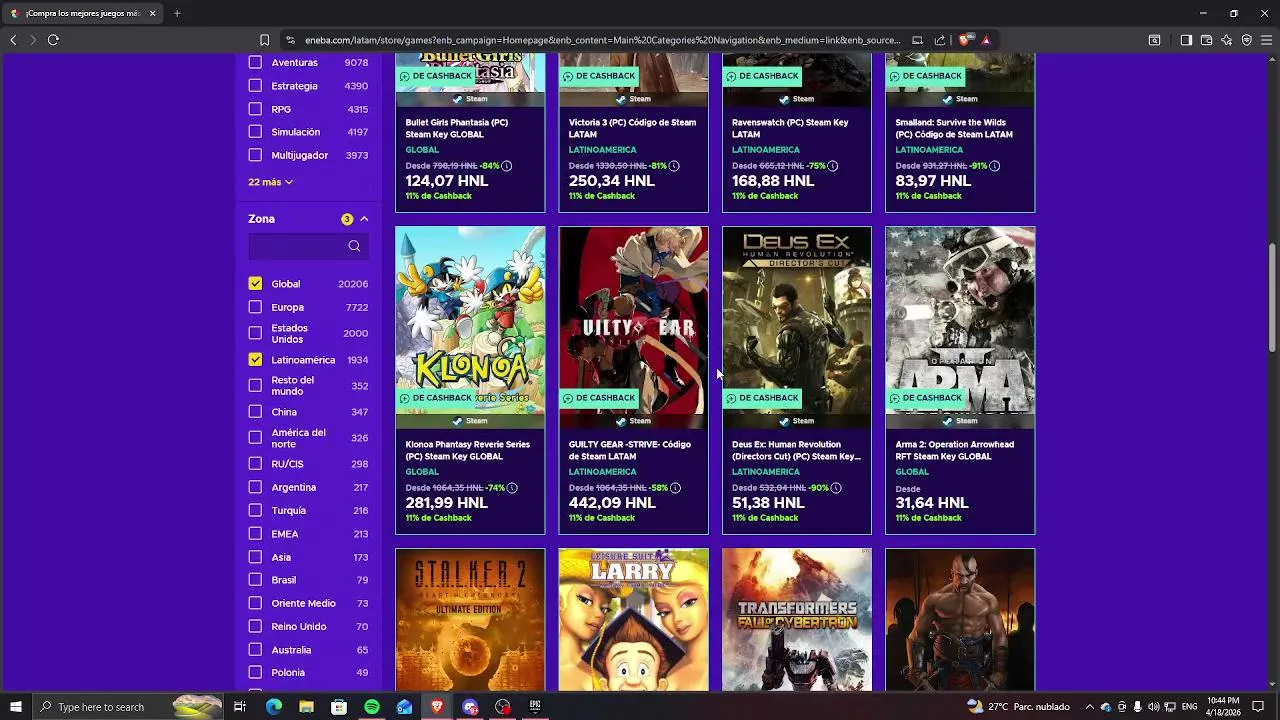This screenshot has height=720, width=1280.
Task: Check the Estrategia genre checkbox
Action: pos(255,86)
